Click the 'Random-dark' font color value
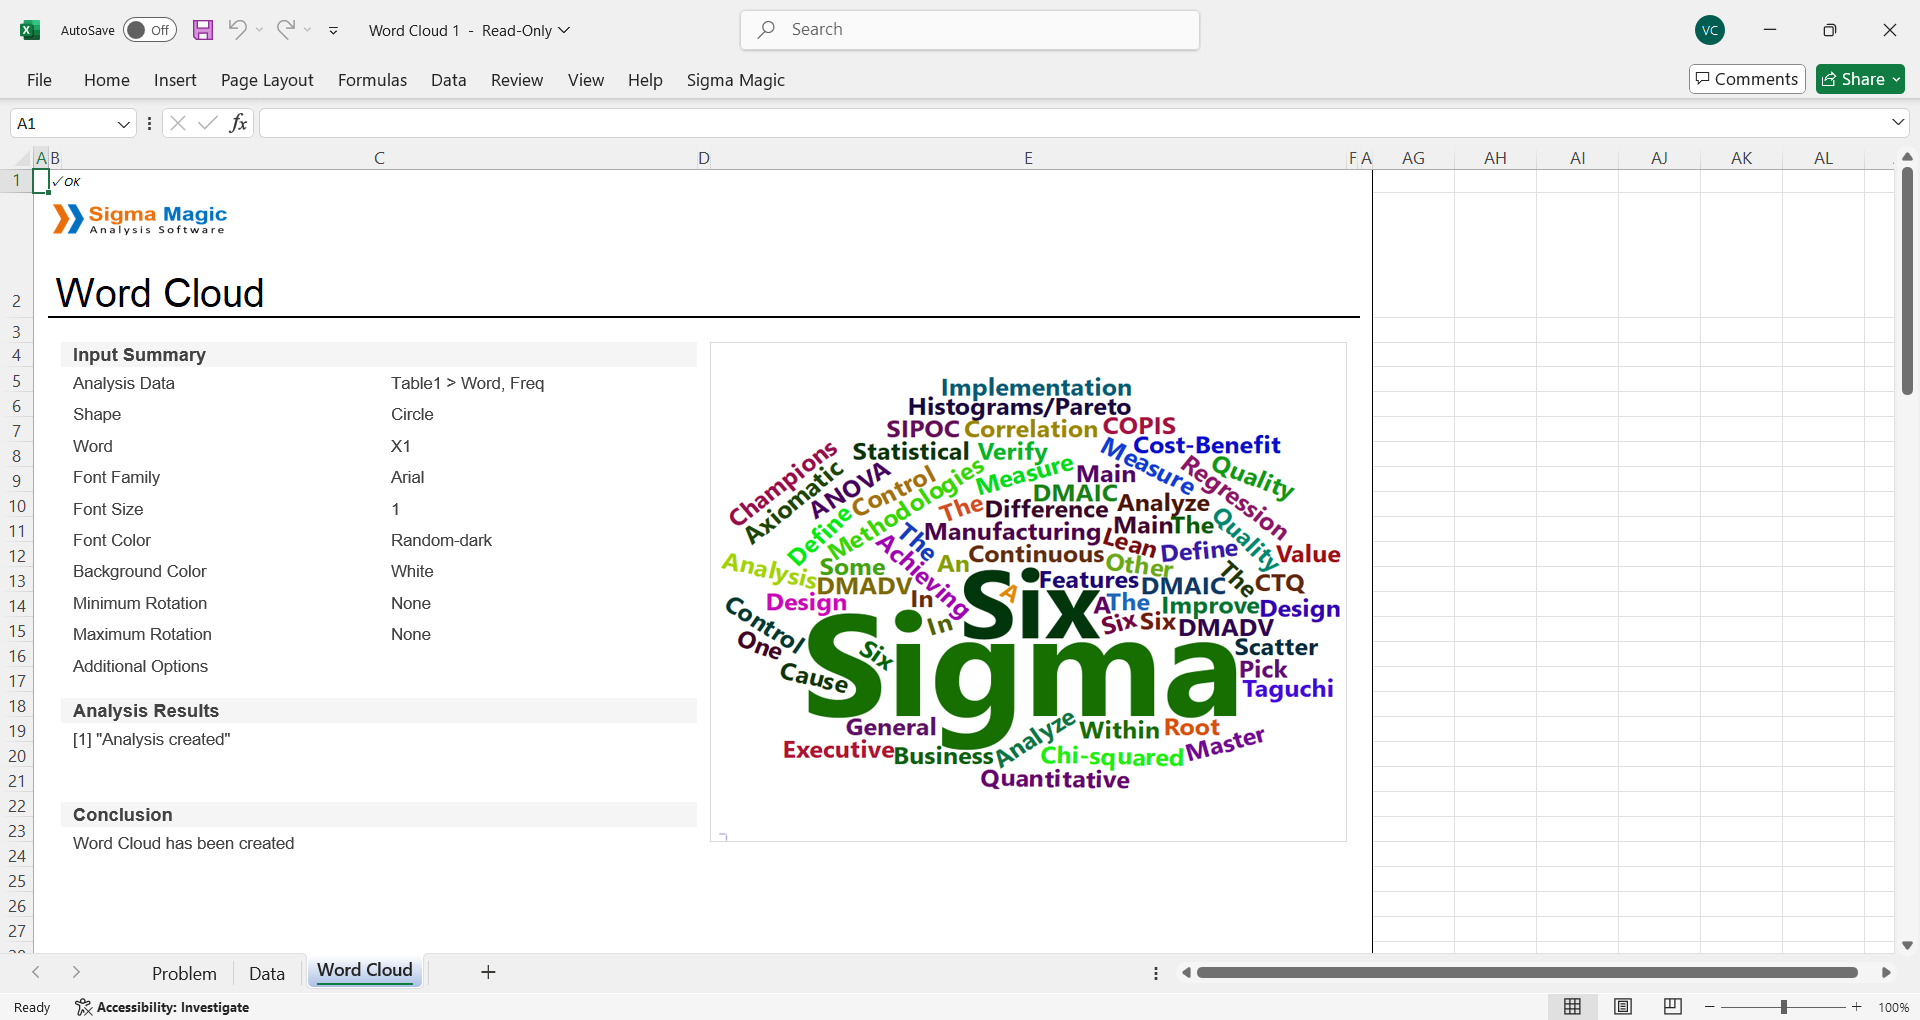 (x=441, y=540)
